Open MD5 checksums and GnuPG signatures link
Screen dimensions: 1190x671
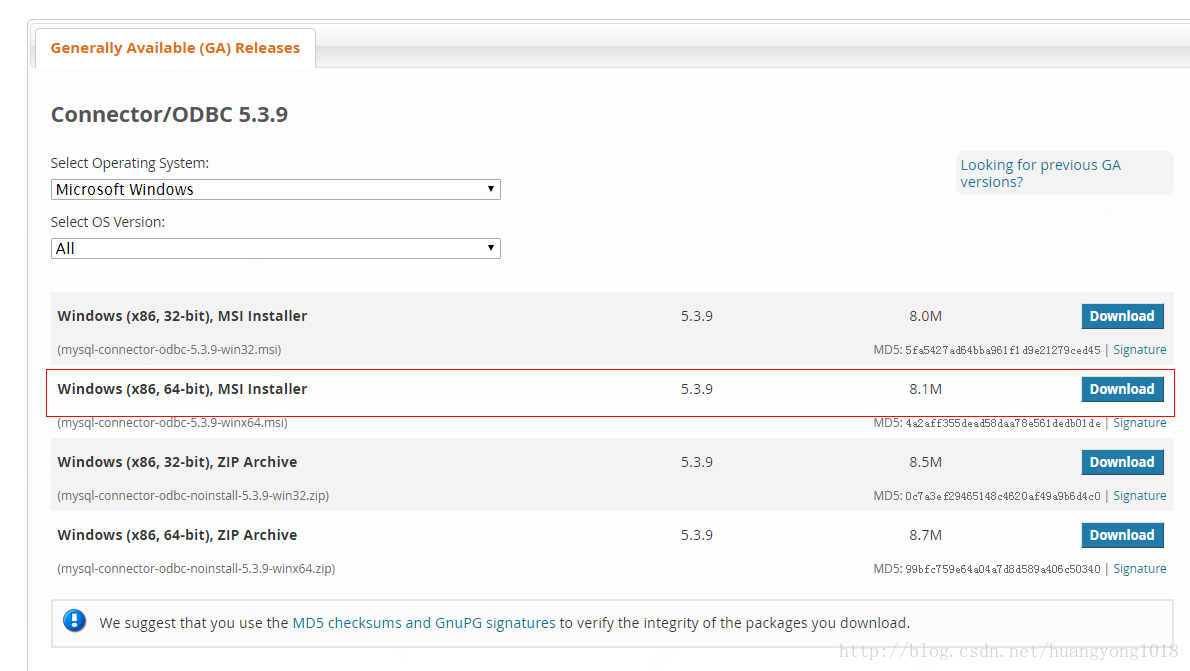point(423,622)
